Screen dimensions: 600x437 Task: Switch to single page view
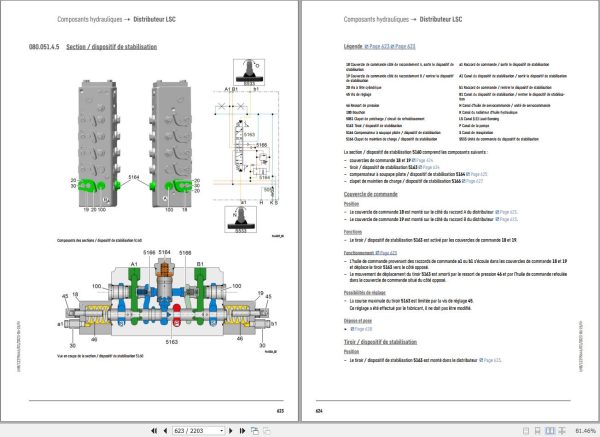coord(526,431)
